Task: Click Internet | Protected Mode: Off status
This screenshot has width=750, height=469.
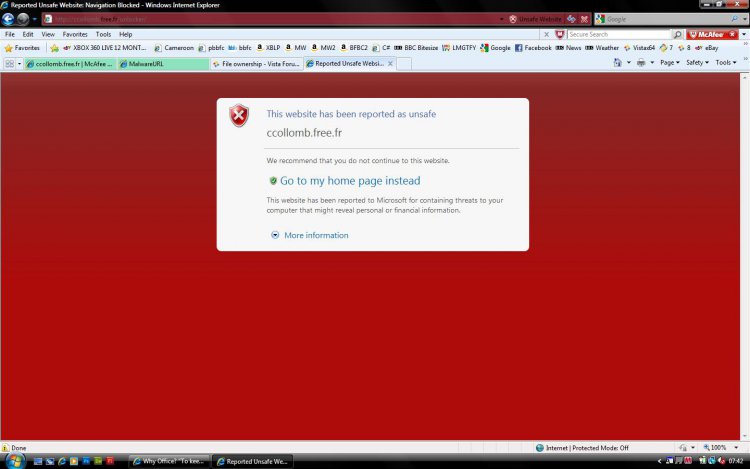Action: [582, 447]
